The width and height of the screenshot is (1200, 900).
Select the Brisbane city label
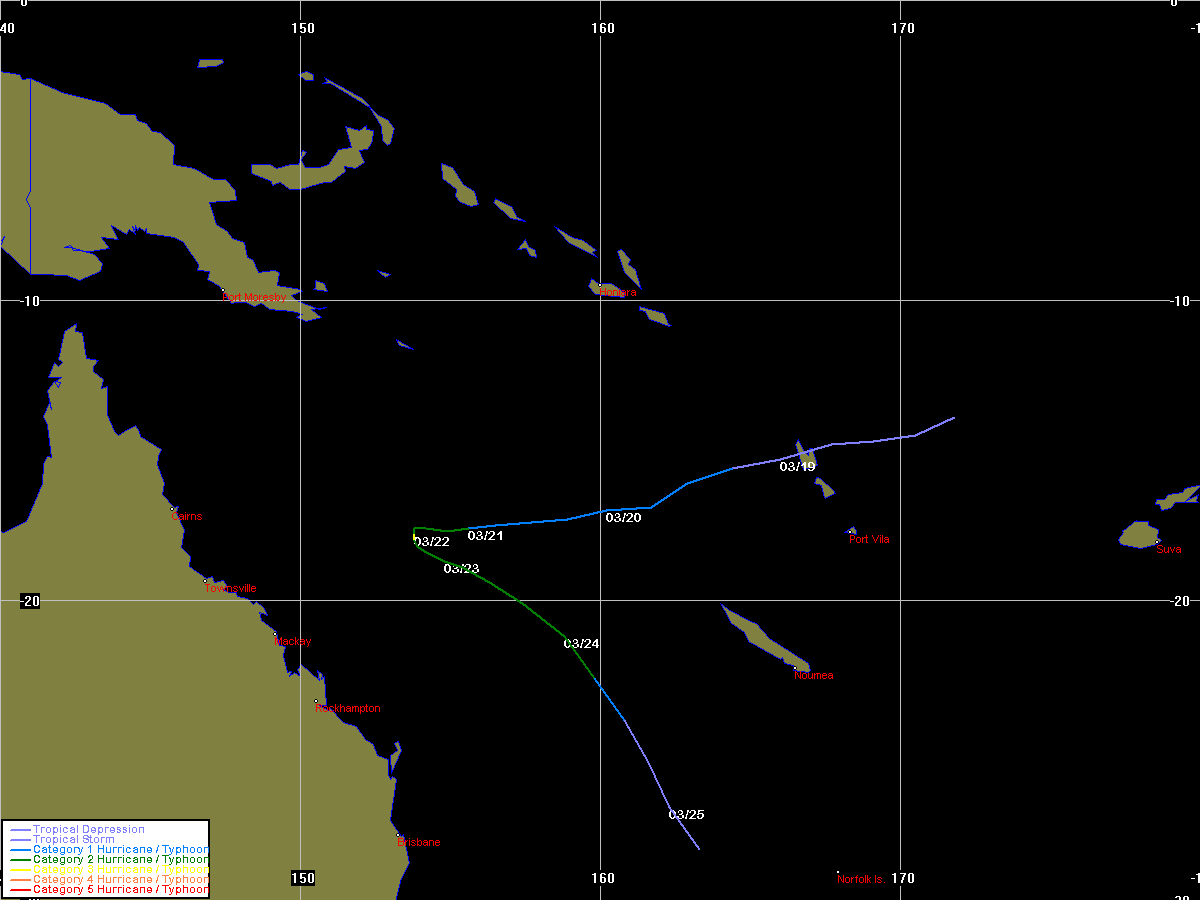click(418, 843)
